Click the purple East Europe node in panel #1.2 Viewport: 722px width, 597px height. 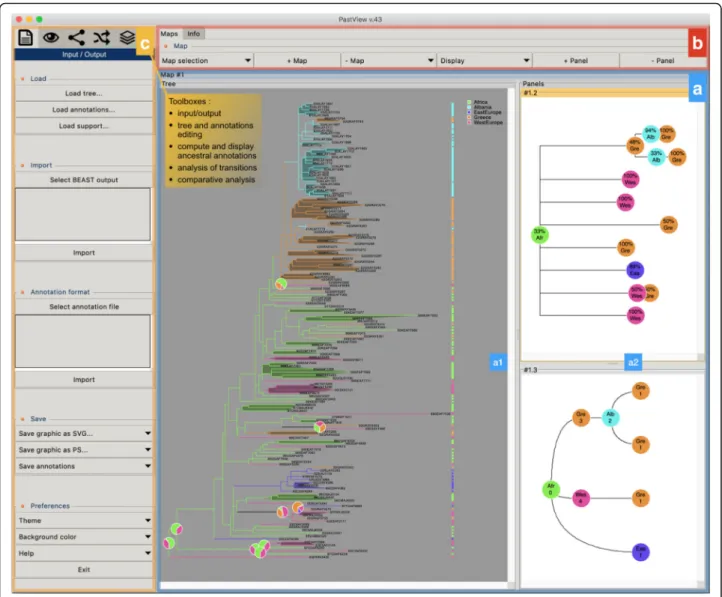(635, 270)
